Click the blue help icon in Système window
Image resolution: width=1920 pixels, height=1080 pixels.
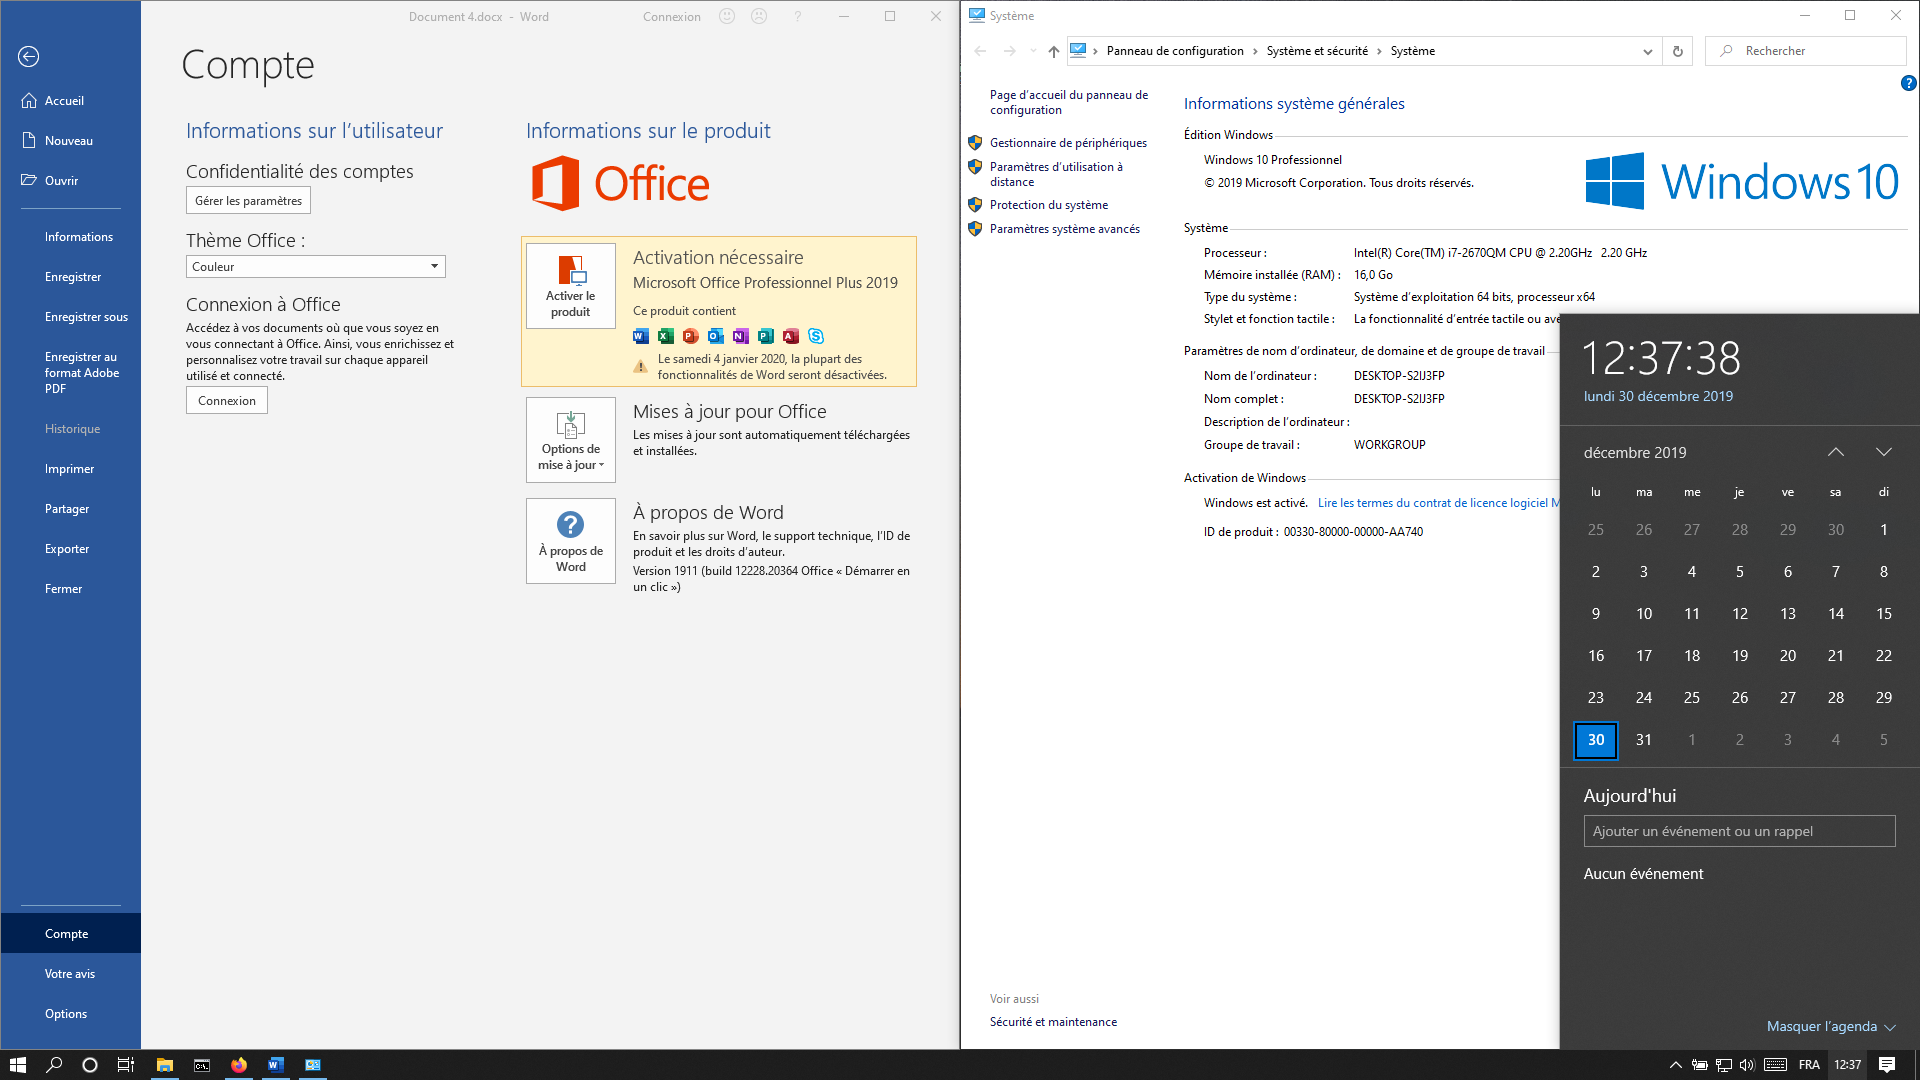(x=1908, y=84)
